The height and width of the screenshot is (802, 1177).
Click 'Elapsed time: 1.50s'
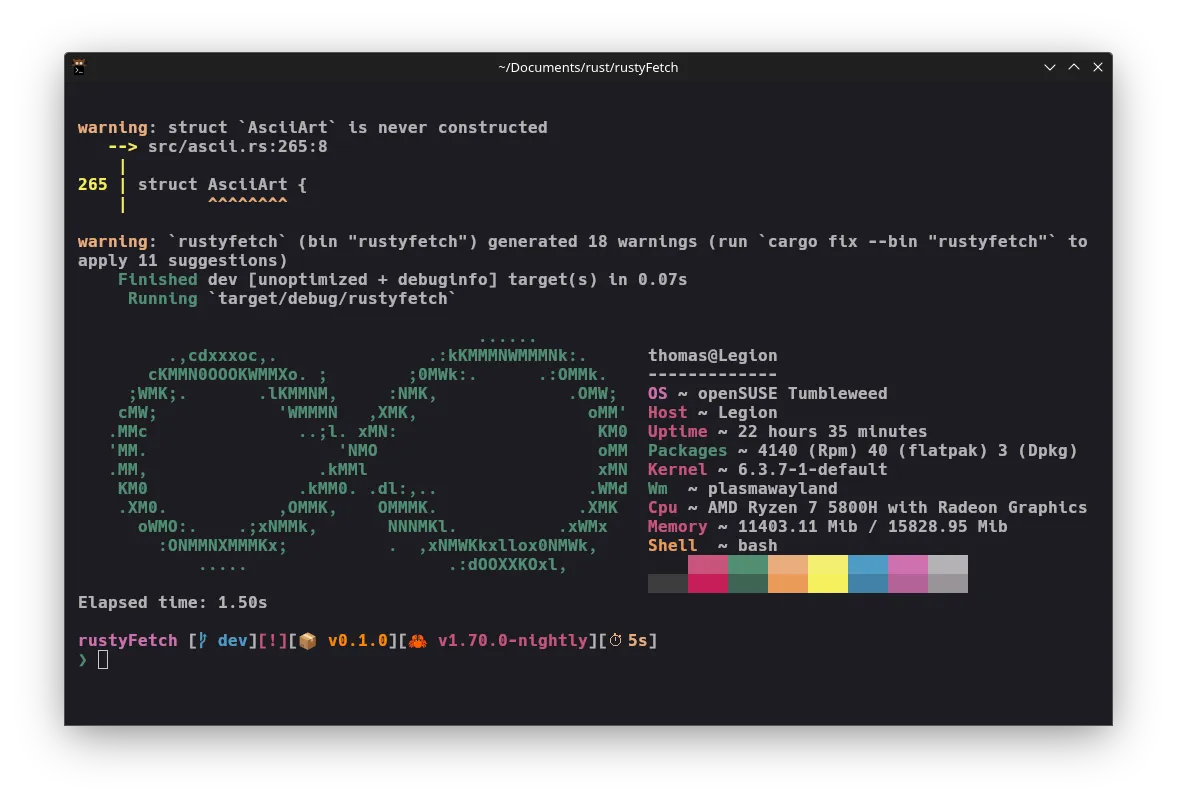[x=172, y=603]
